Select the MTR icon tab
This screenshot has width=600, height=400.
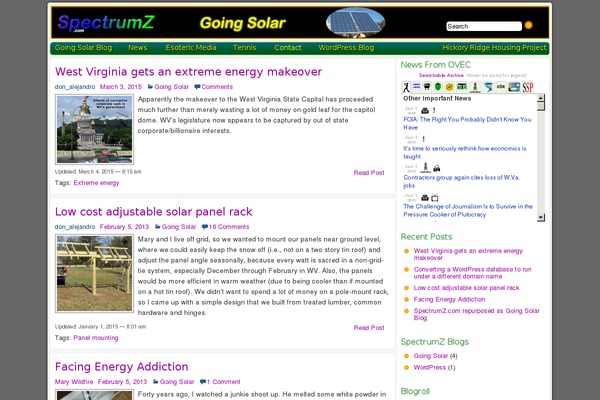point(462,87)
